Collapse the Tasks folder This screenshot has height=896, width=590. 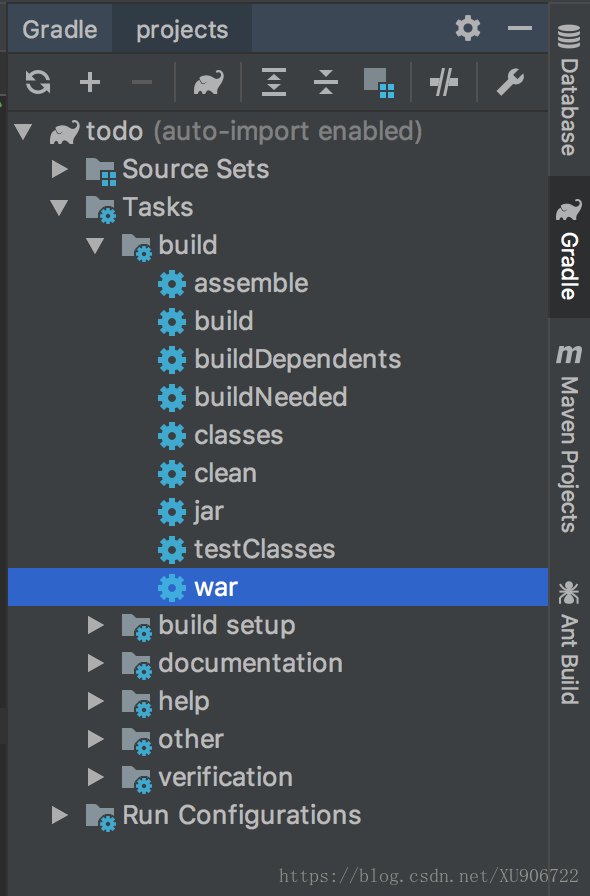[x=59, y=207]
